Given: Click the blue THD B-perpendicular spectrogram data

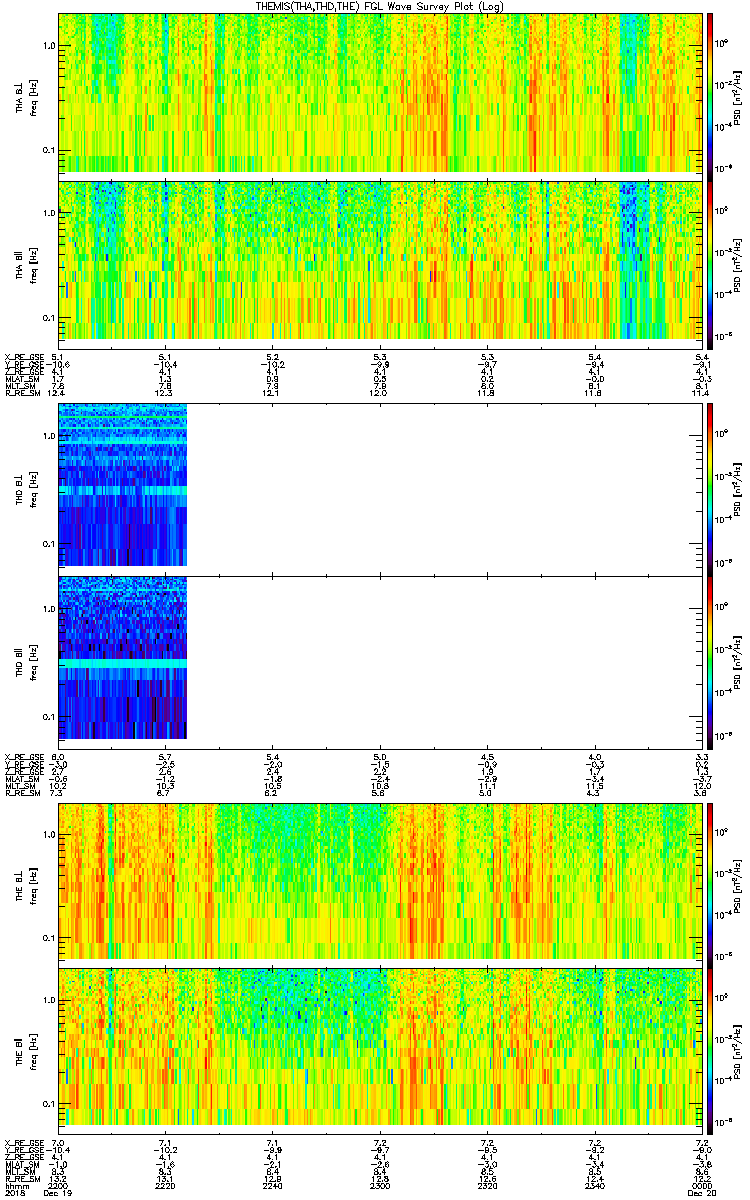Looking at the screenshot, I should pos(123,485).
